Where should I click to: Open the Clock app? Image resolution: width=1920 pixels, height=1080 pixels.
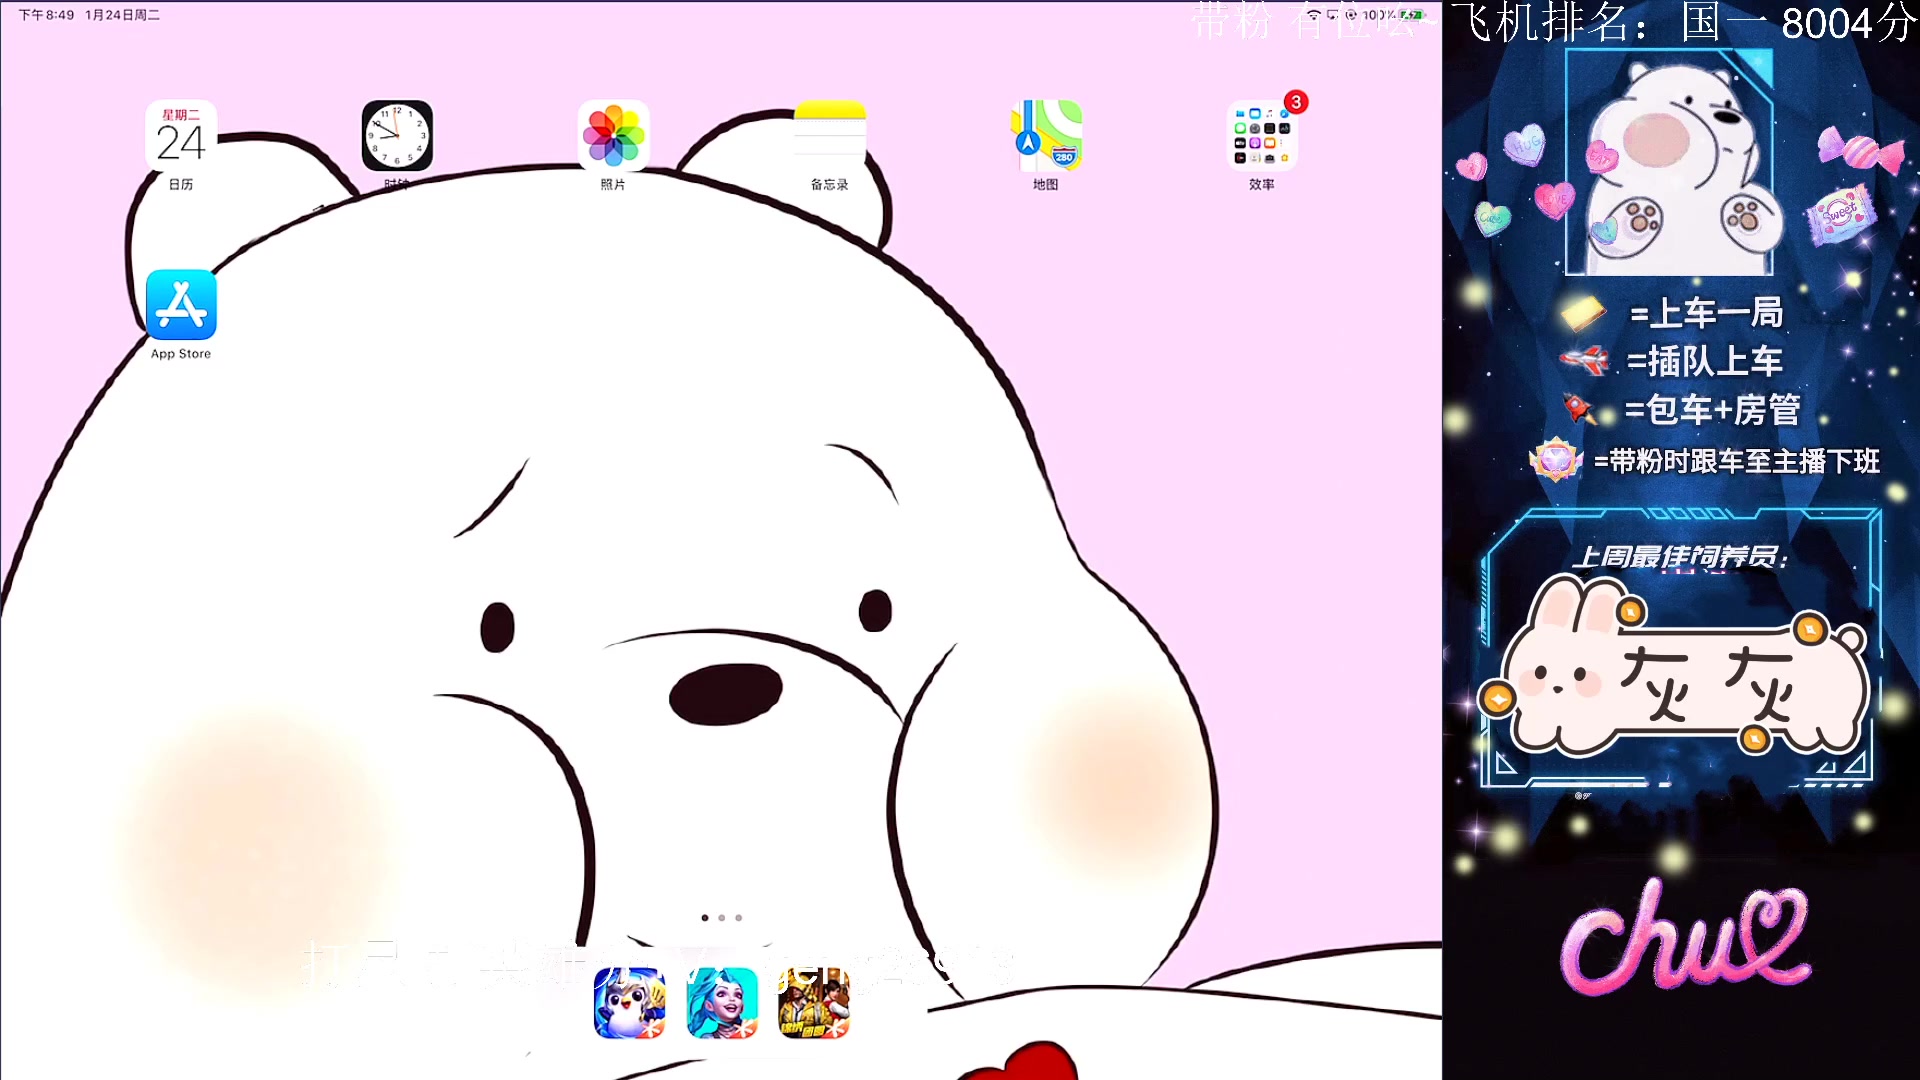click(x=397, y=137)
